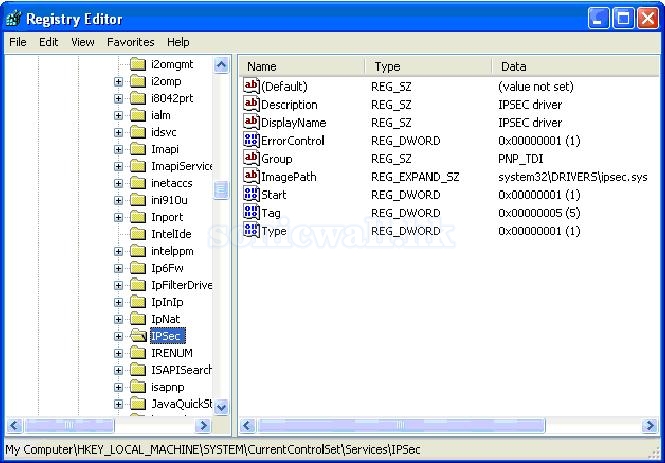This screenshot has height=463, width=665.
Task: Click the string icon beside (Default)
Action: tap(251, 86)
